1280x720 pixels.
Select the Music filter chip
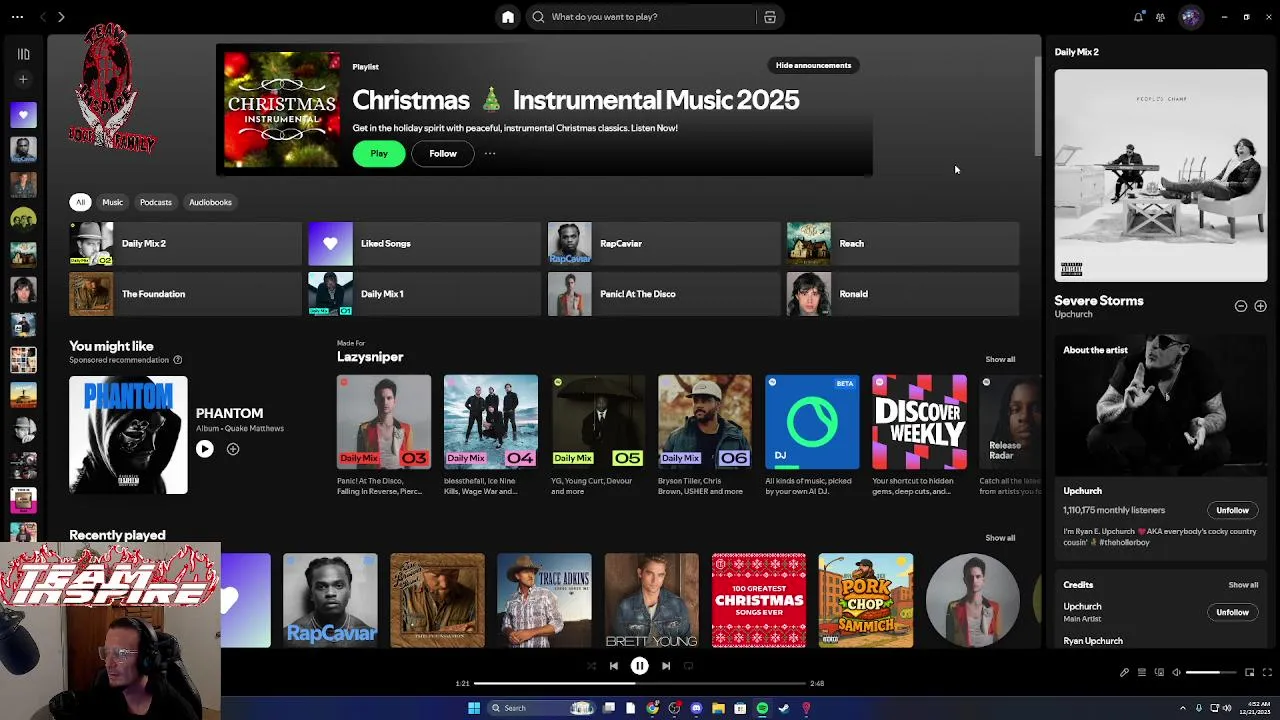[112, 202]
